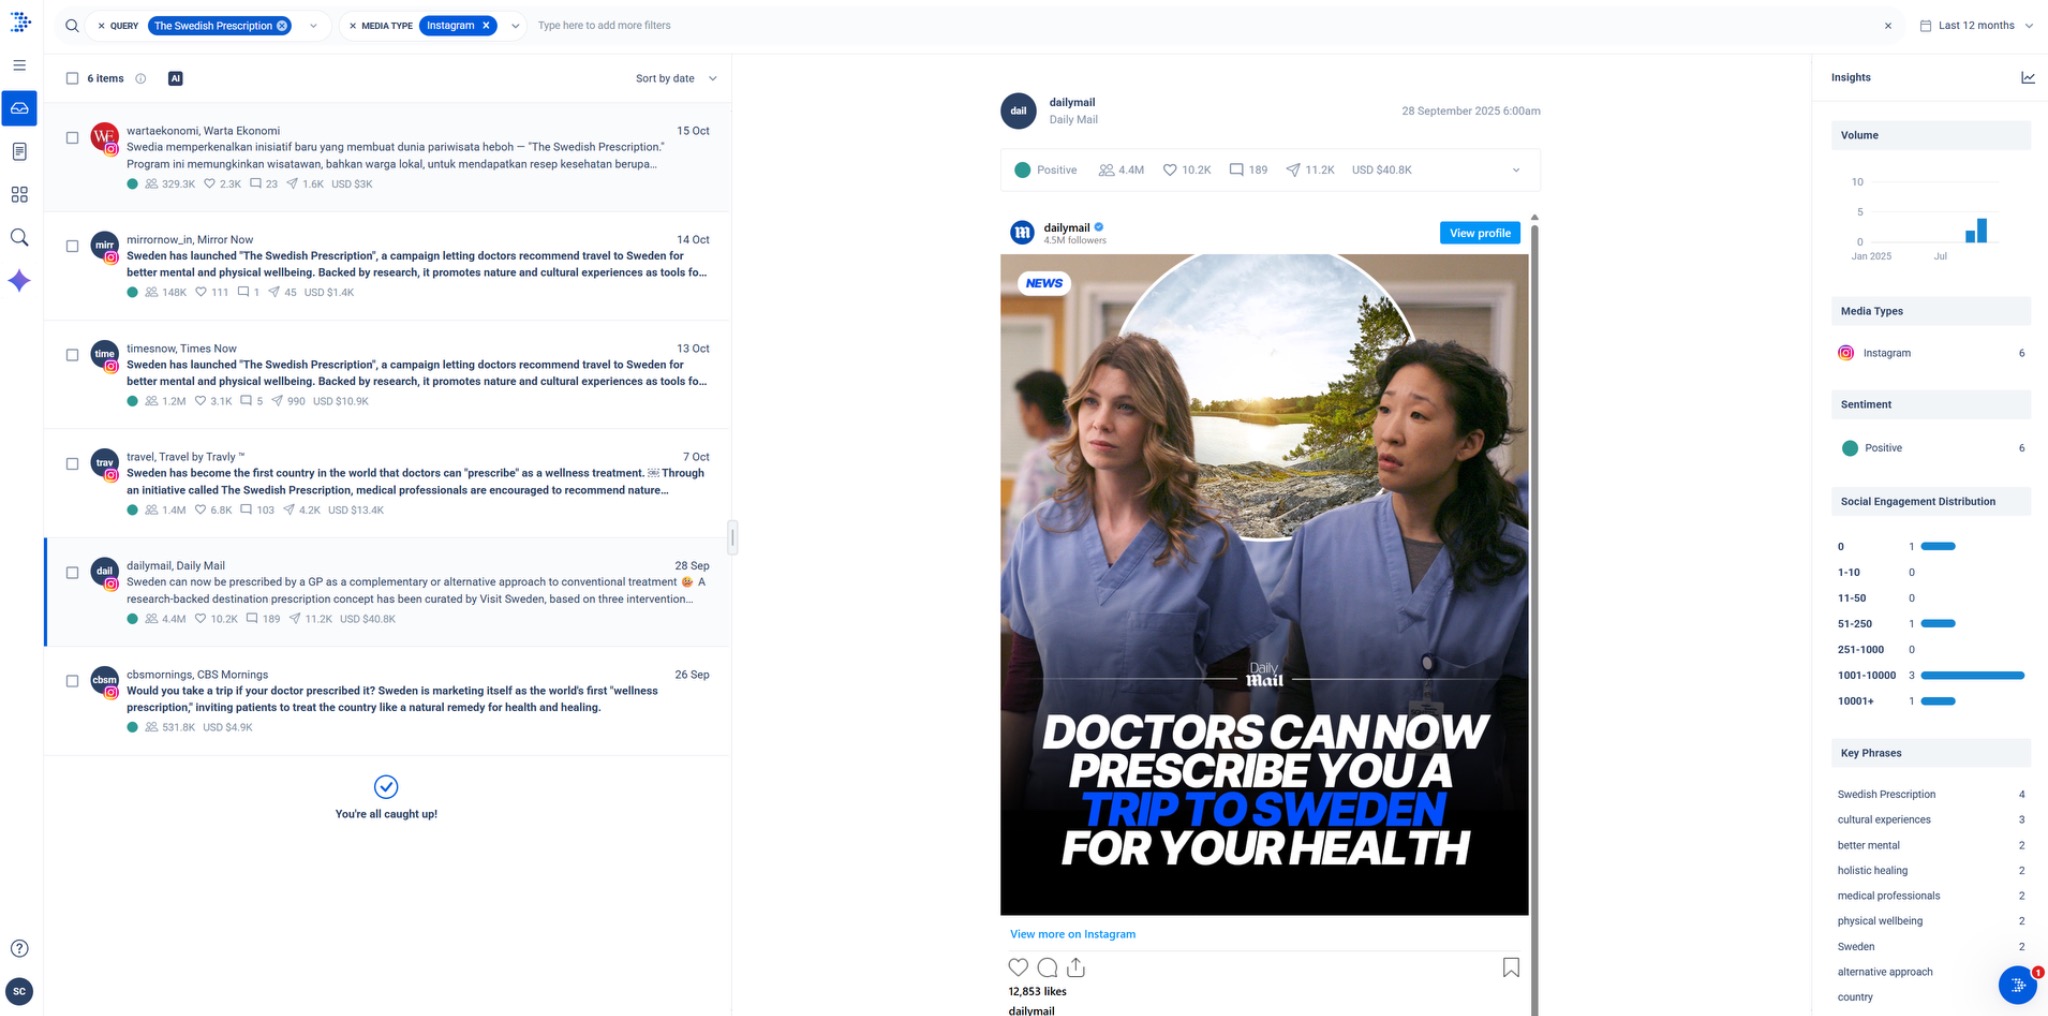Viewport: 2048px width, 1016px height.
Task: Select the AI sparkle icon in sidebar
Action: [19, 280]
